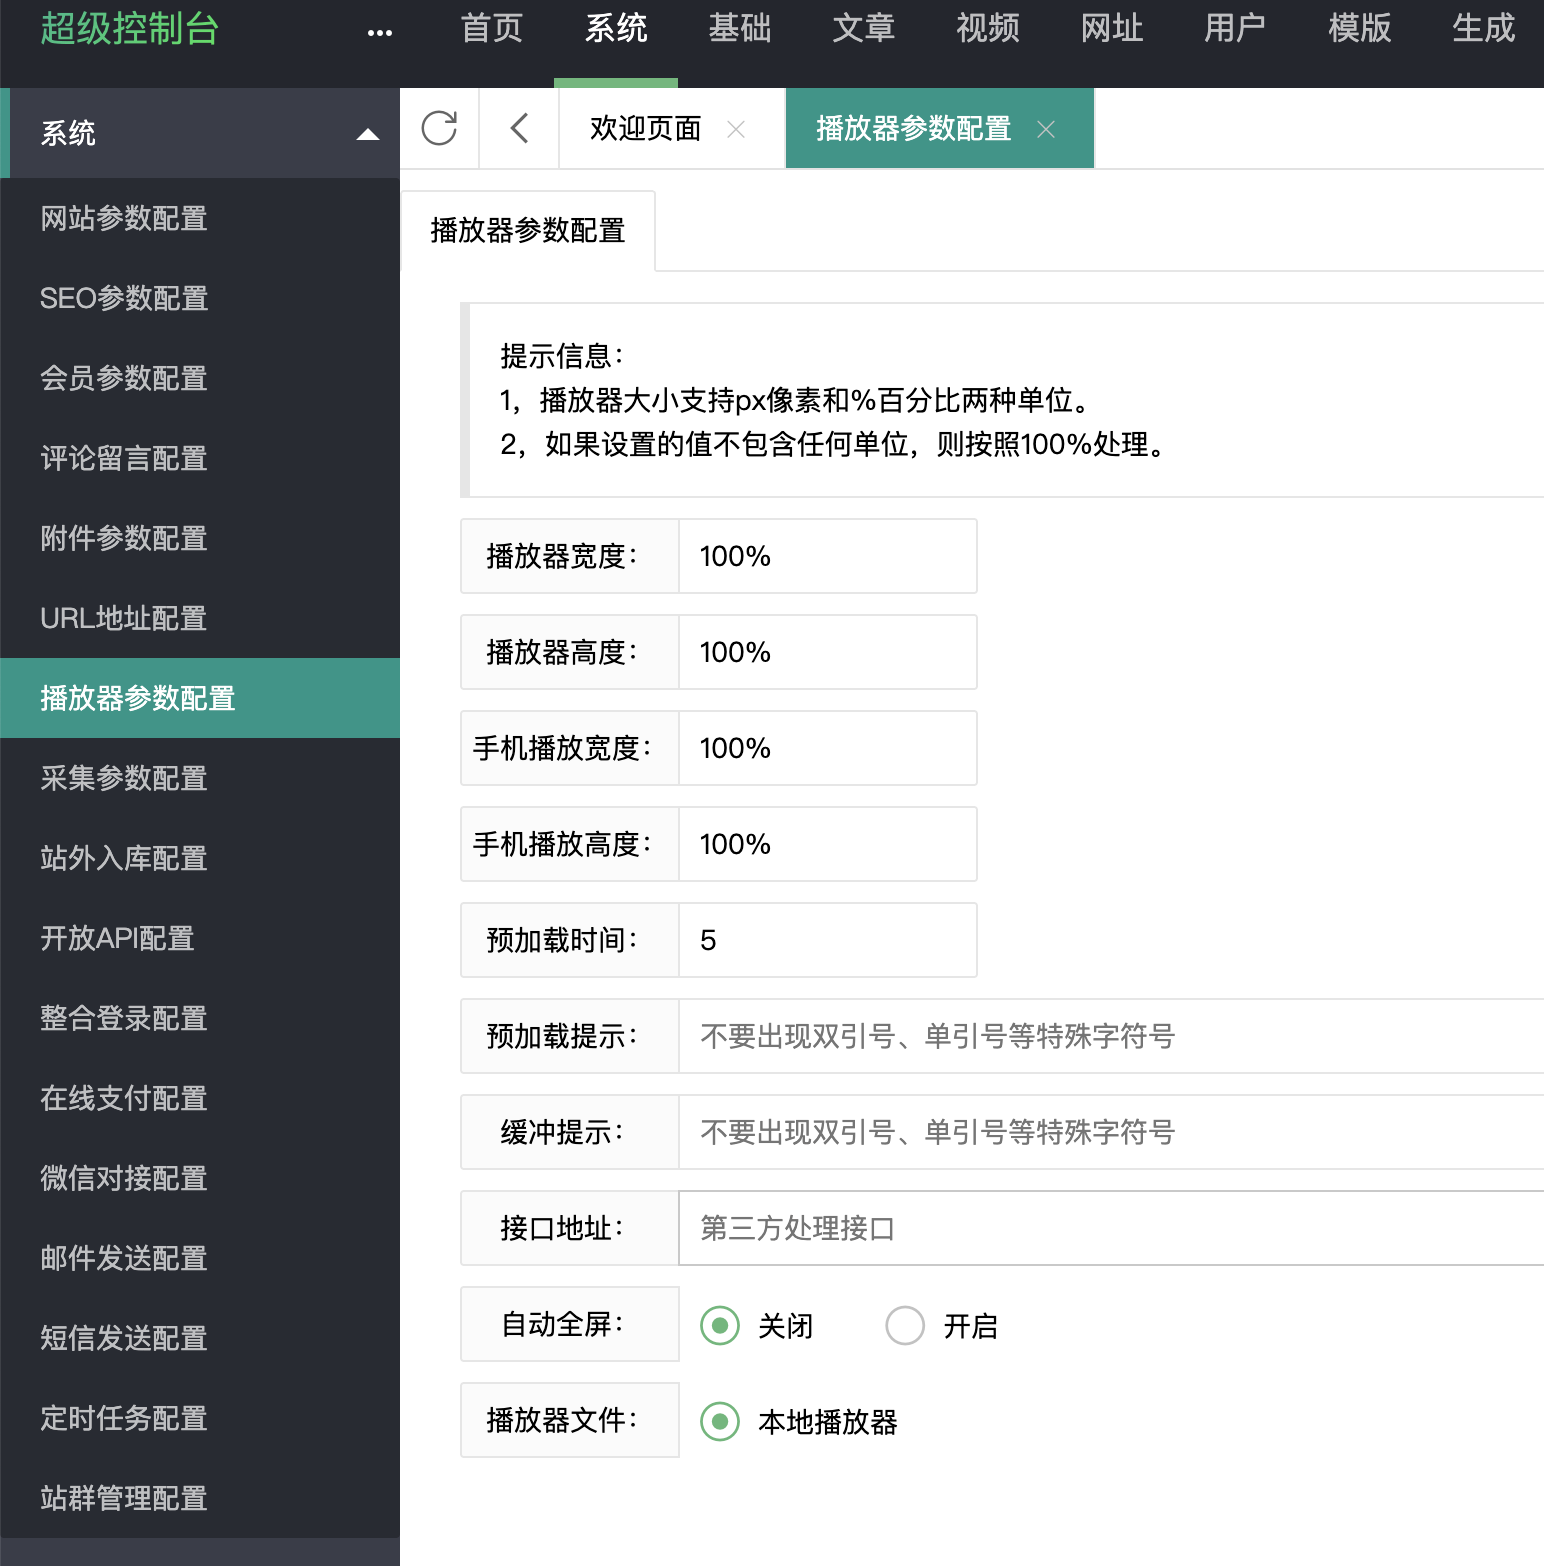Click the 播放器宽度 input field
The image size is (1544, 1566).
(x=828, y=556)
